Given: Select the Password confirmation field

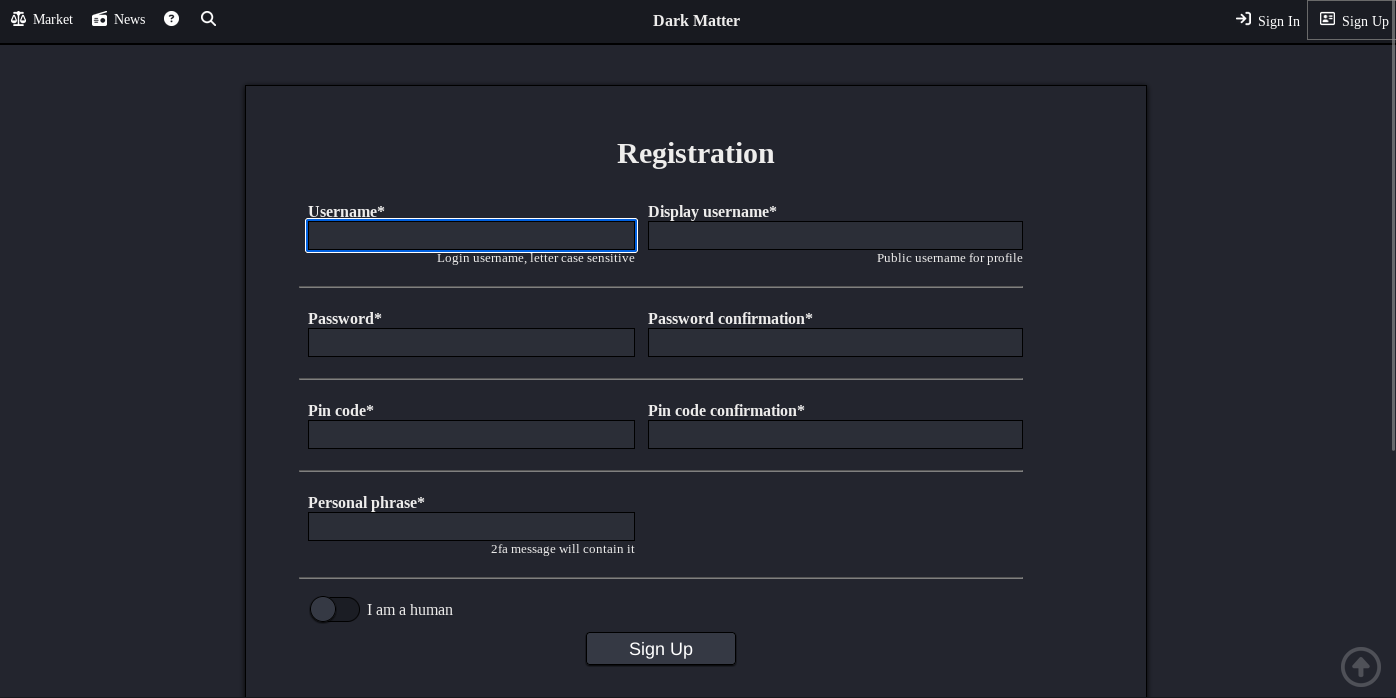Looking at the screenshot, I should (x=835, y=343).
